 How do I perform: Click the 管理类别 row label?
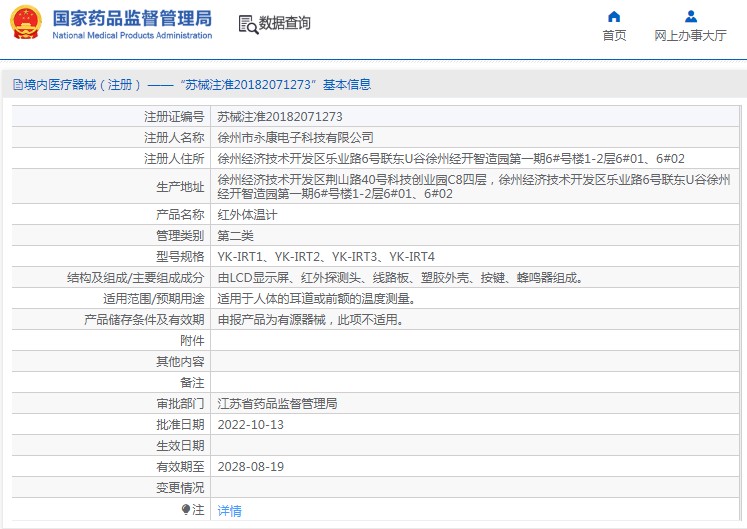point(180,236)
